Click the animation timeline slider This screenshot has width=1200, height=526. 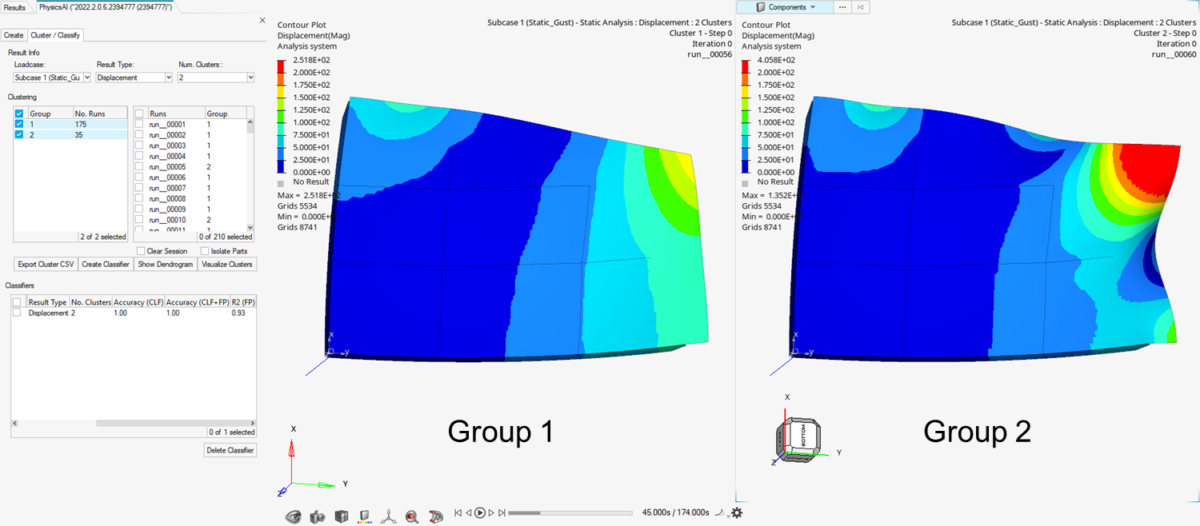click(570, 513)
